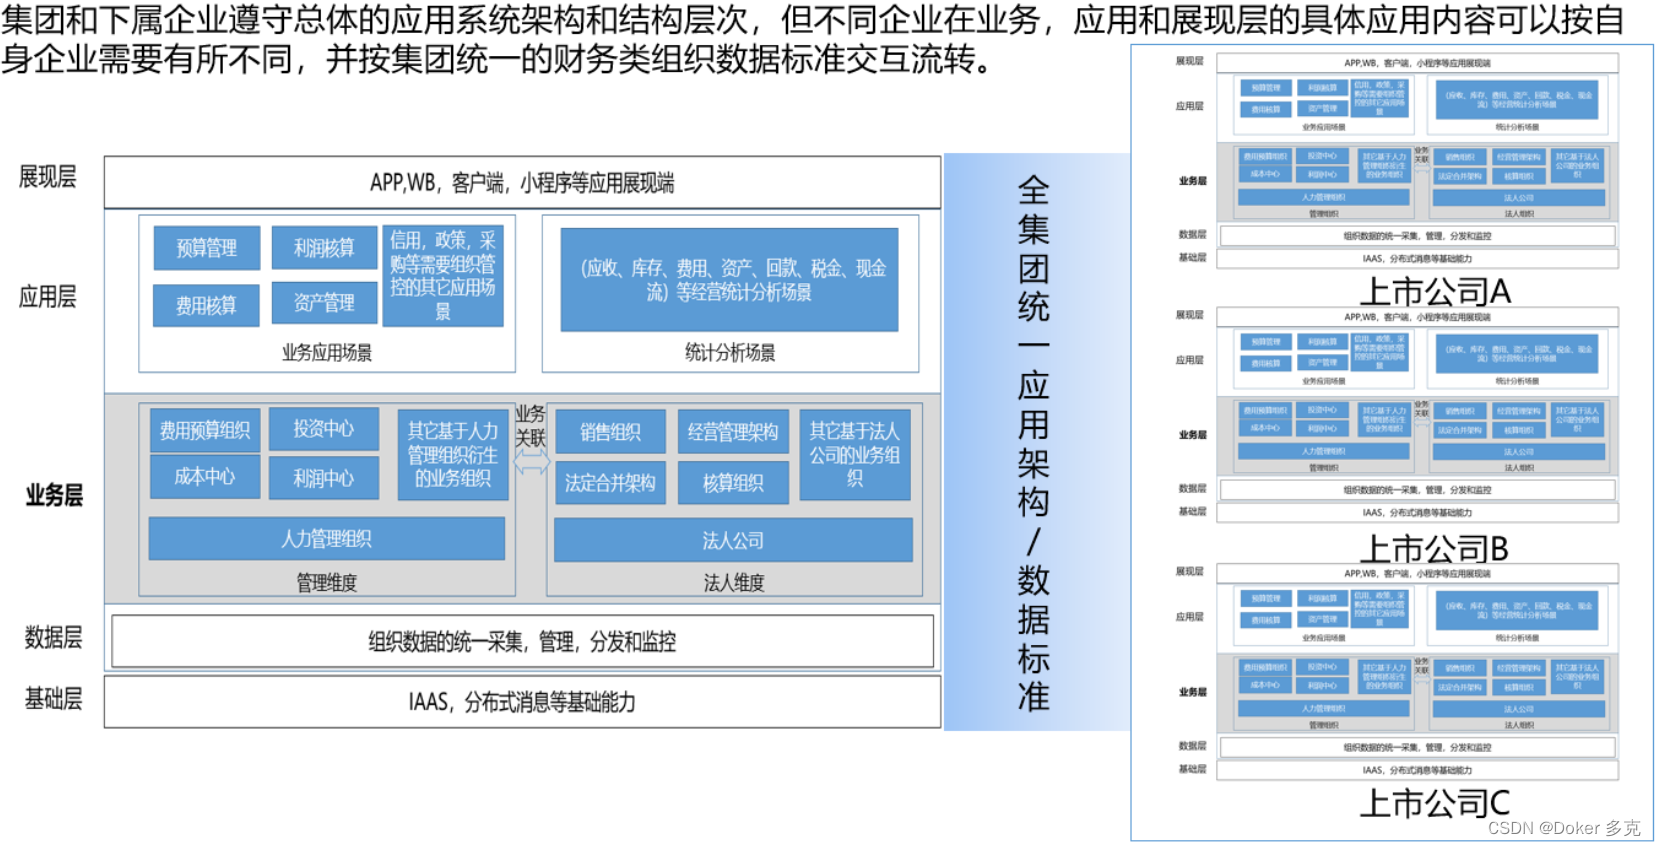Click the 费用预算组织 box
This screenshot has width=1656, height=846.
(x=205, y=430)
